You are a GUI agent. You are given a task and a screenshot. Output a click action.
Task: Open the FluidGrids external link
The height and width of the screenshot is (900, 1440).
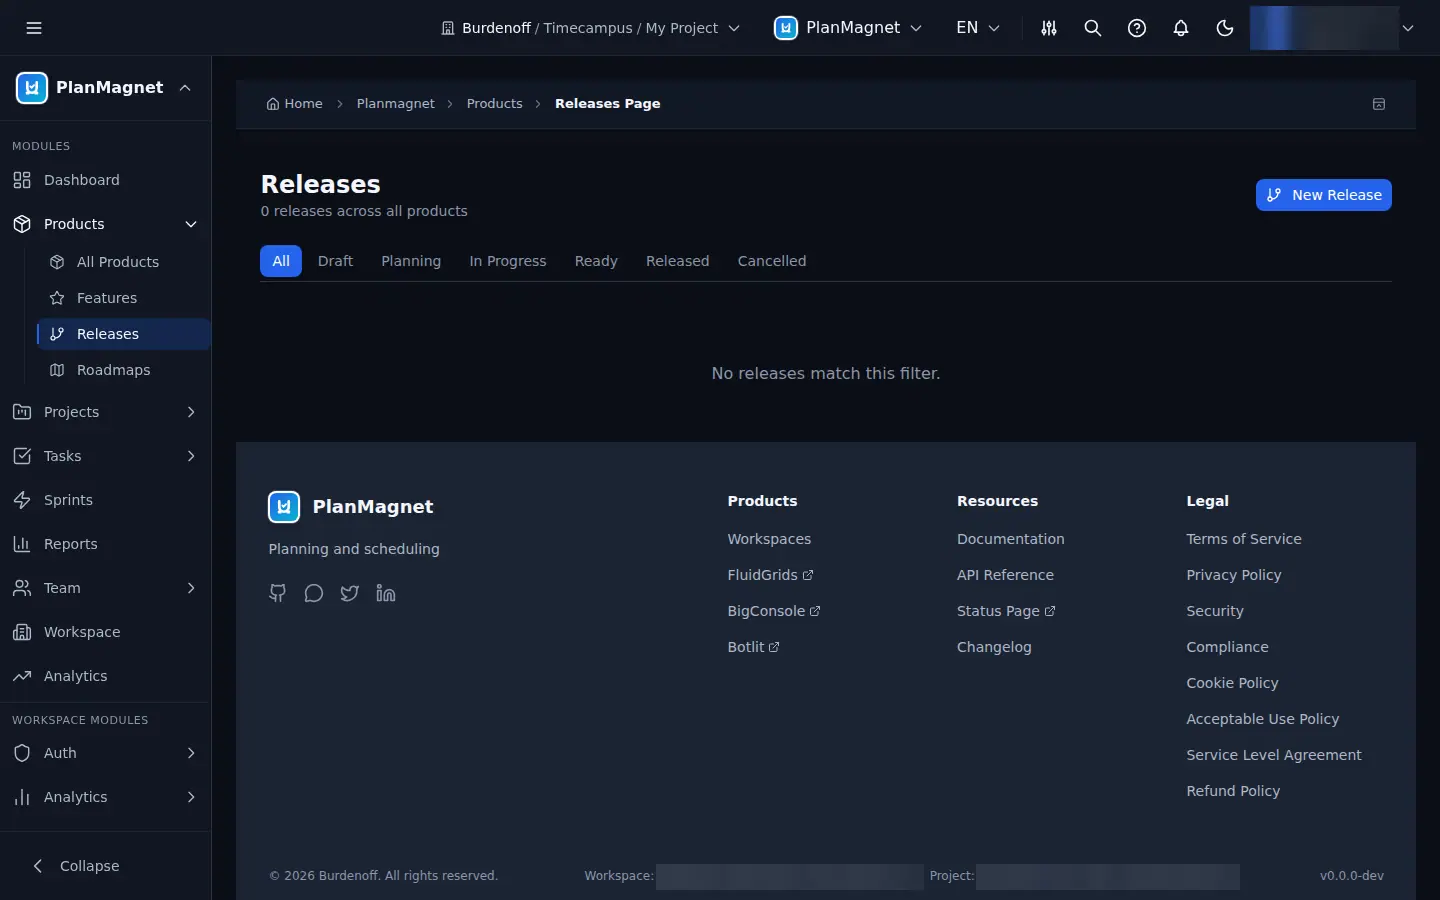pyautogui.click(x=771, y=575)
